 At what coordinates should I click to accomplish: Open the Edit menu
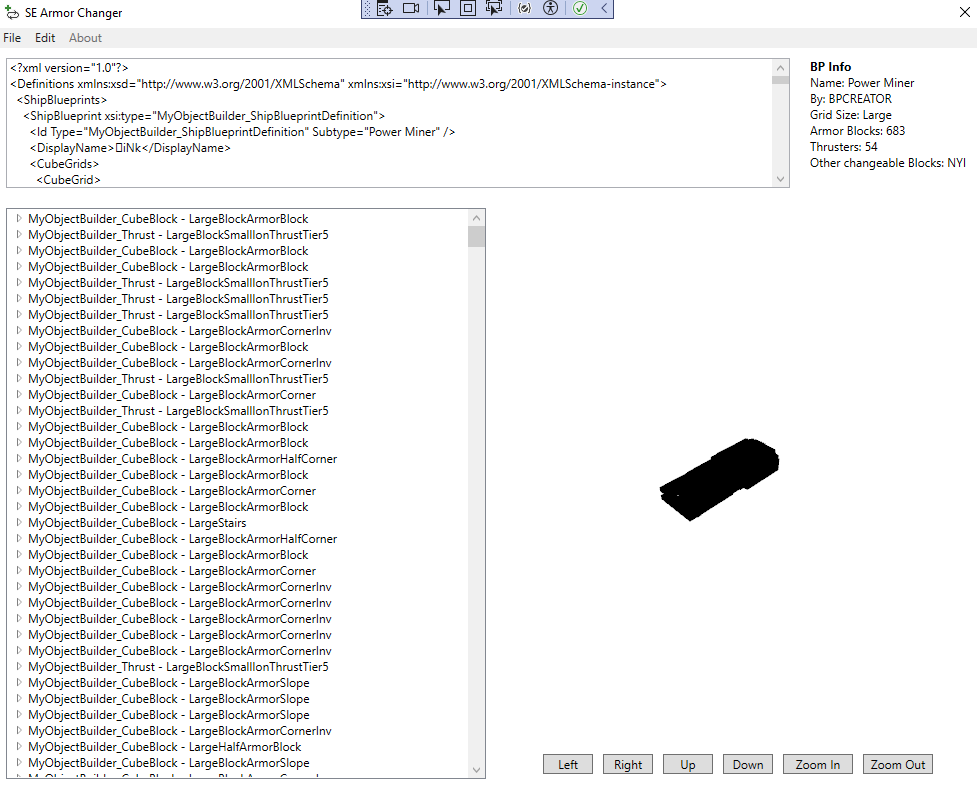[x=45, y=38]
